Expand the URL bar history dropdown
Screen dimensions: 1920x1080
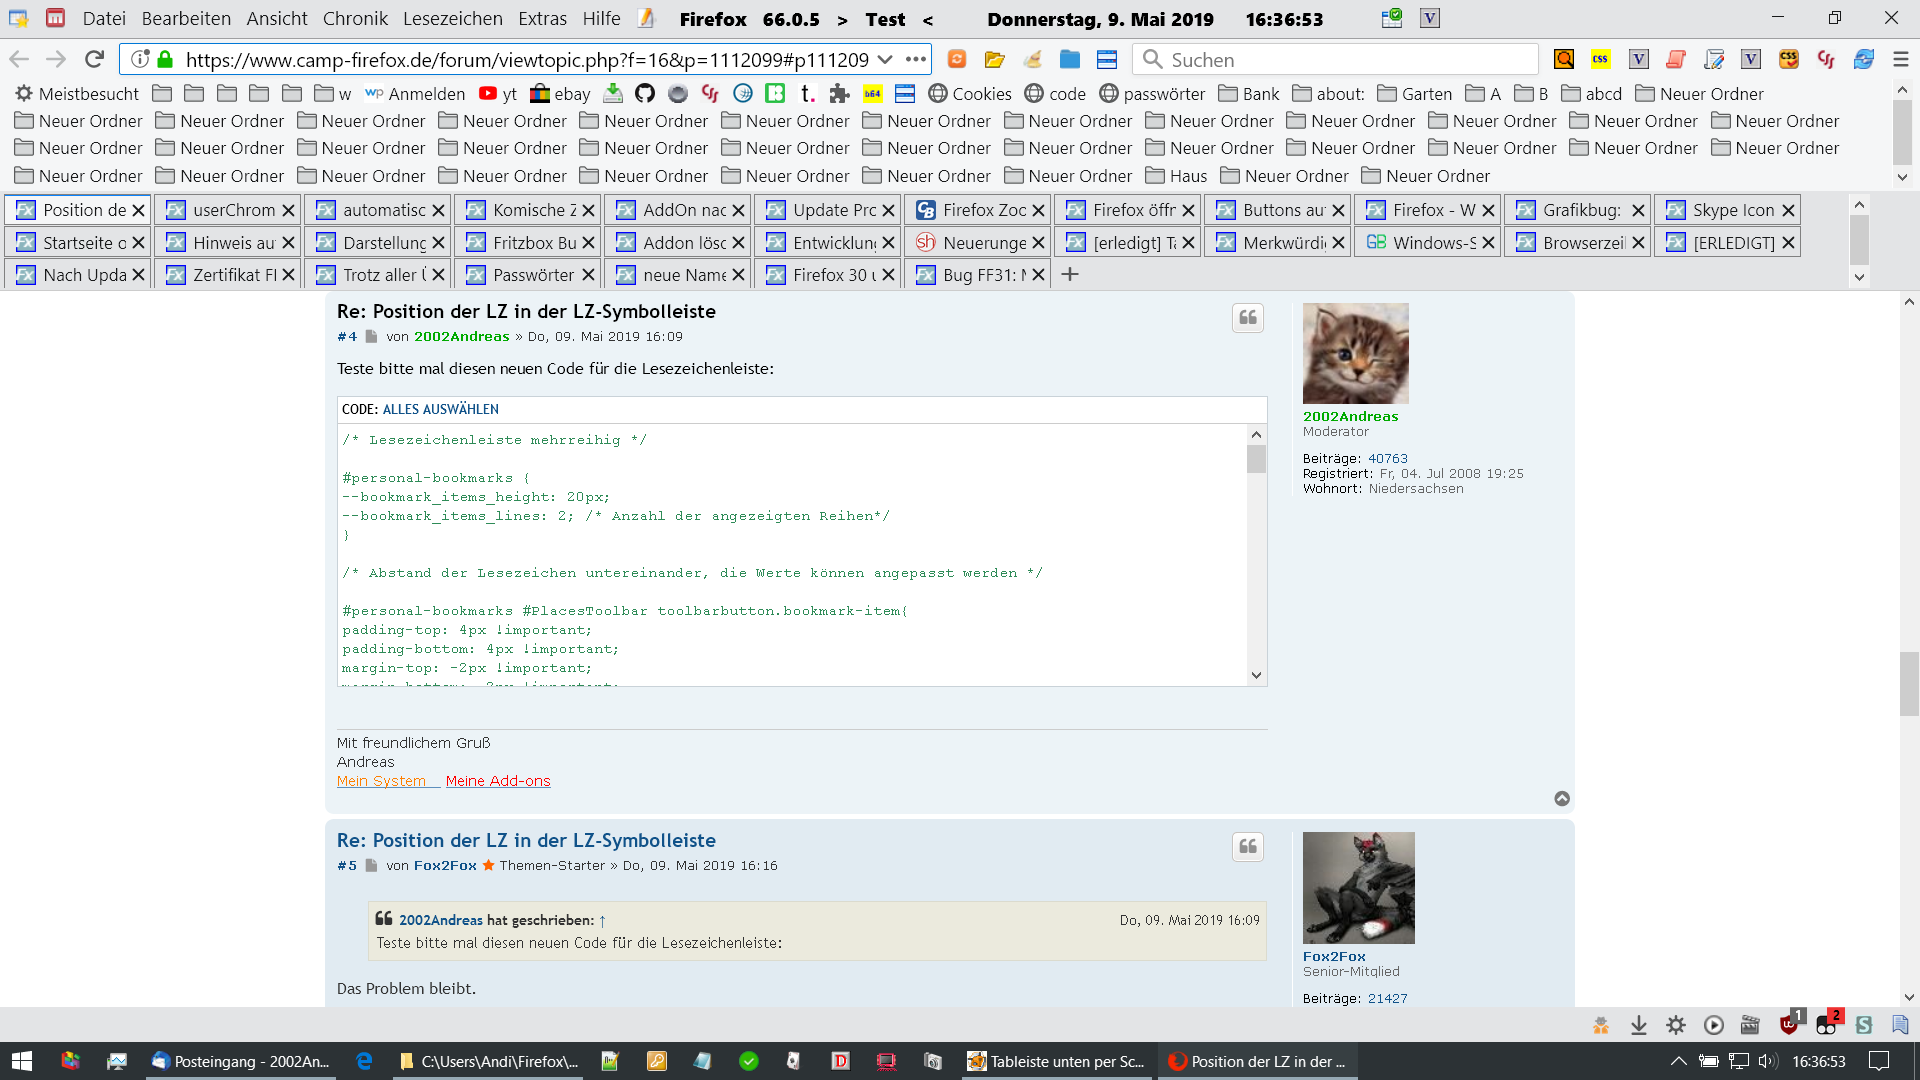[885, 59]
